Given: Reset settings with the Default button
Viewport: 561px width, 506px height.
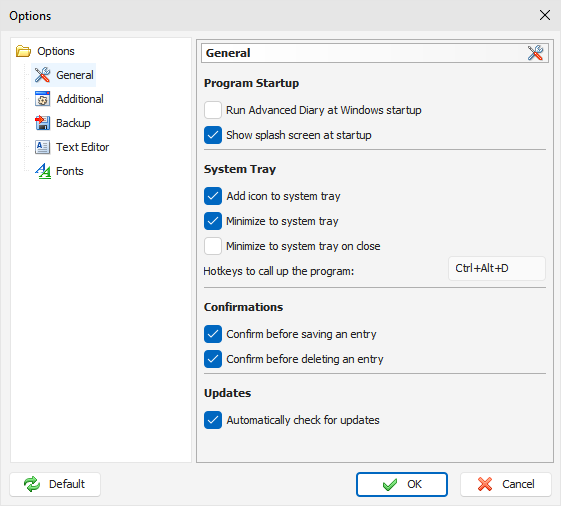Looking at the screenshot, I should coord(55,484).
